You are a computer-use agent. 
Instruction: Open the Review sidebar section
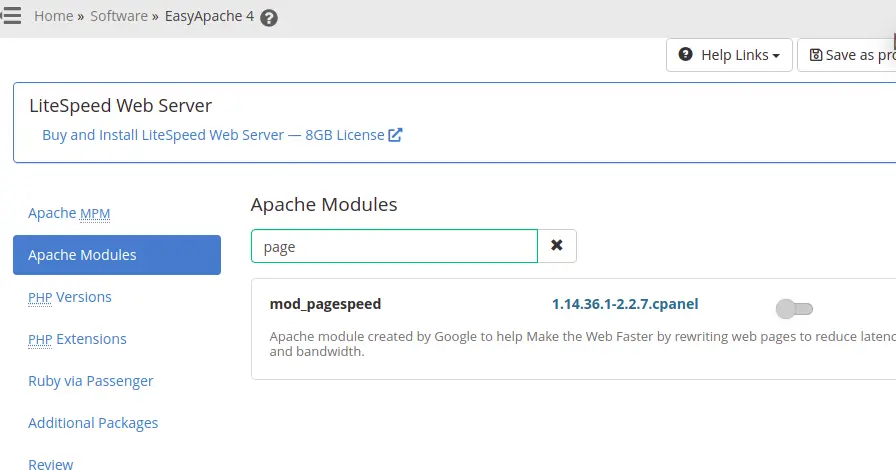coord(51,465)
